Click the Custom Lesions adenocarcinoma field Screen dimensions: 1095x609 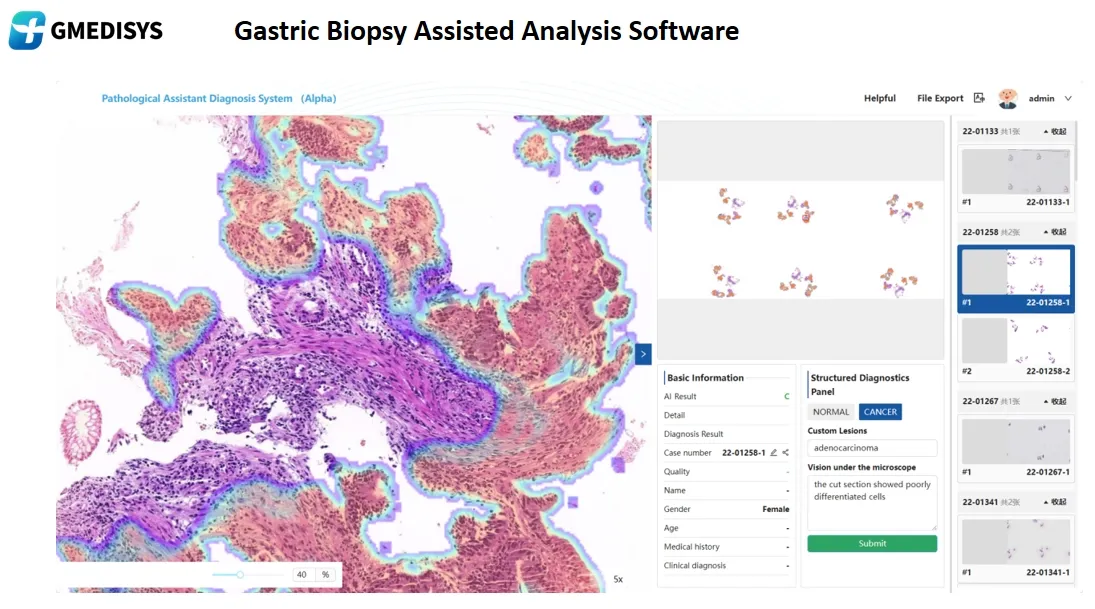click(872, 449)
